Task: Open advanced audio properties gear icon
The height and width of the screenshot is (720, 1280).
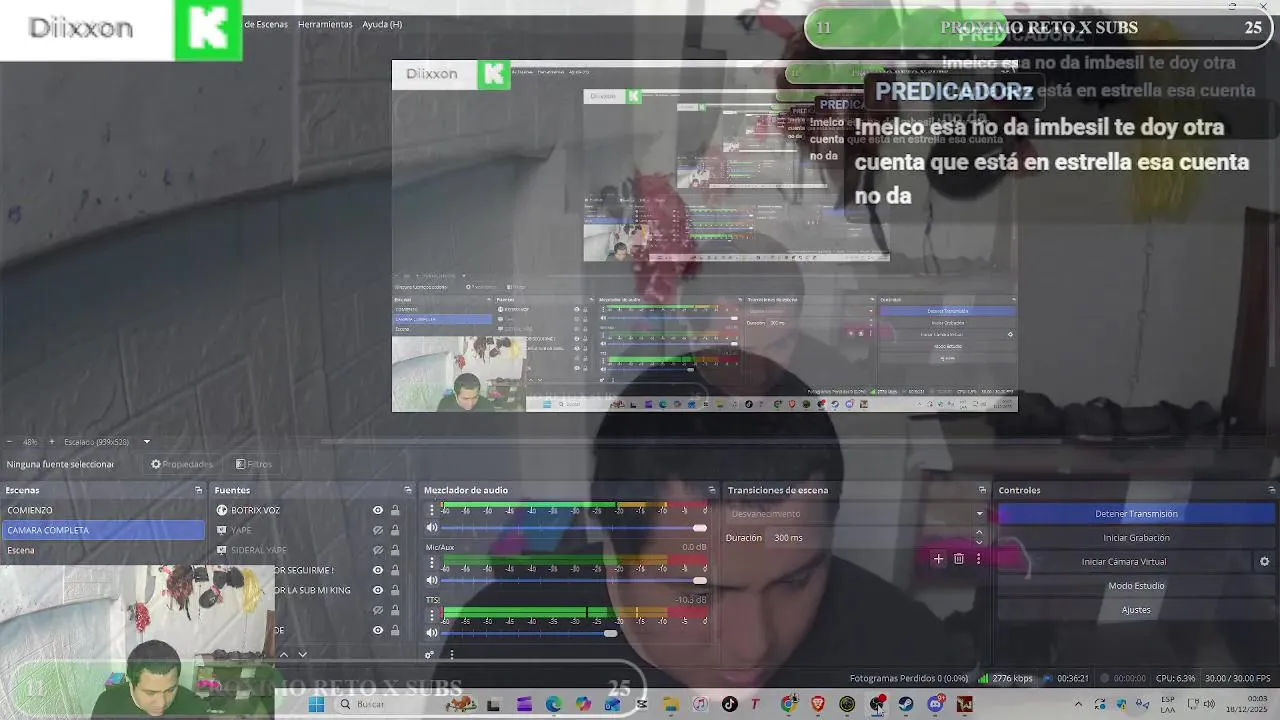Action: point(430,655)
